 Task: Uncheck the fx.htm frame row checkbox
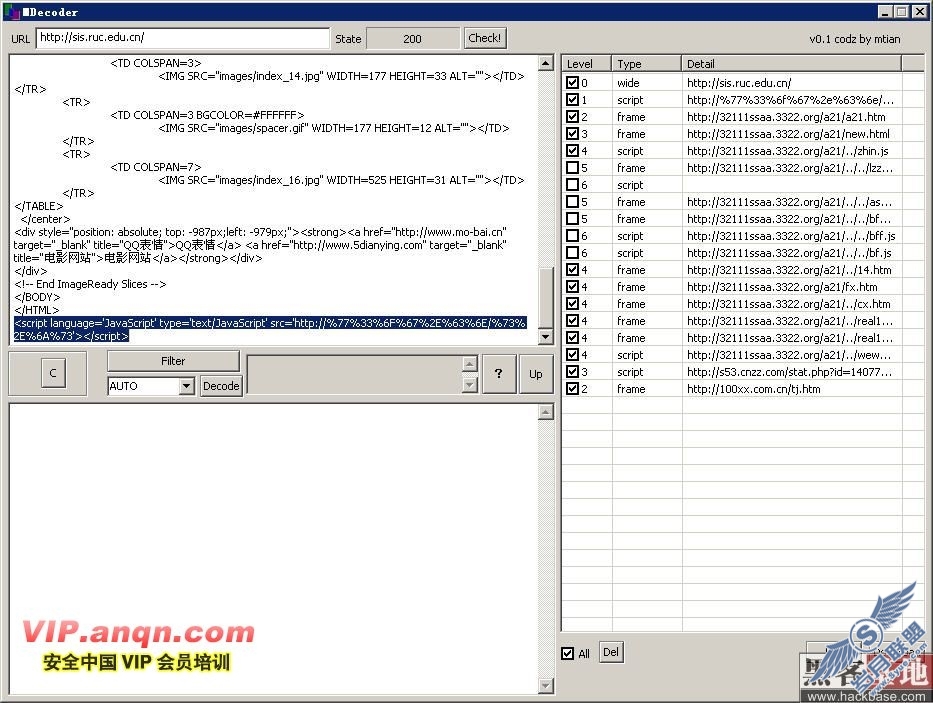[x=572, y=287]
